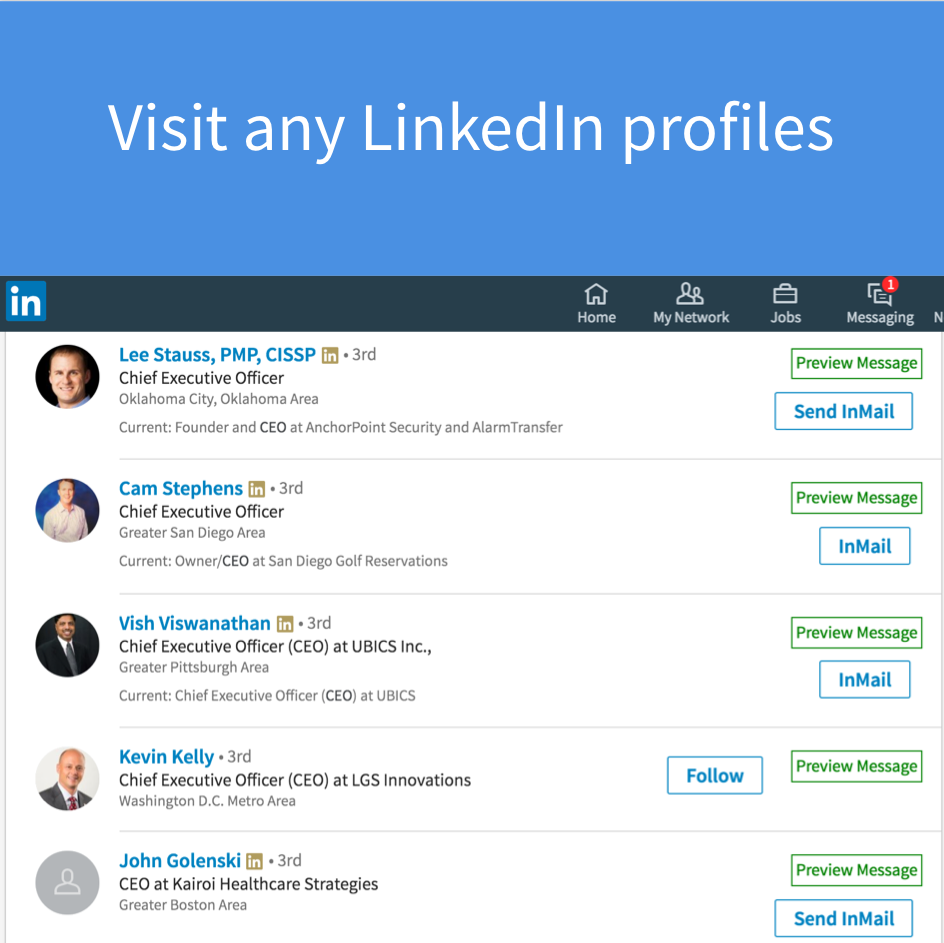Open the Home icon in the top navigation
The width and height of the screenshot is (944, 943).
coord(596,296)
